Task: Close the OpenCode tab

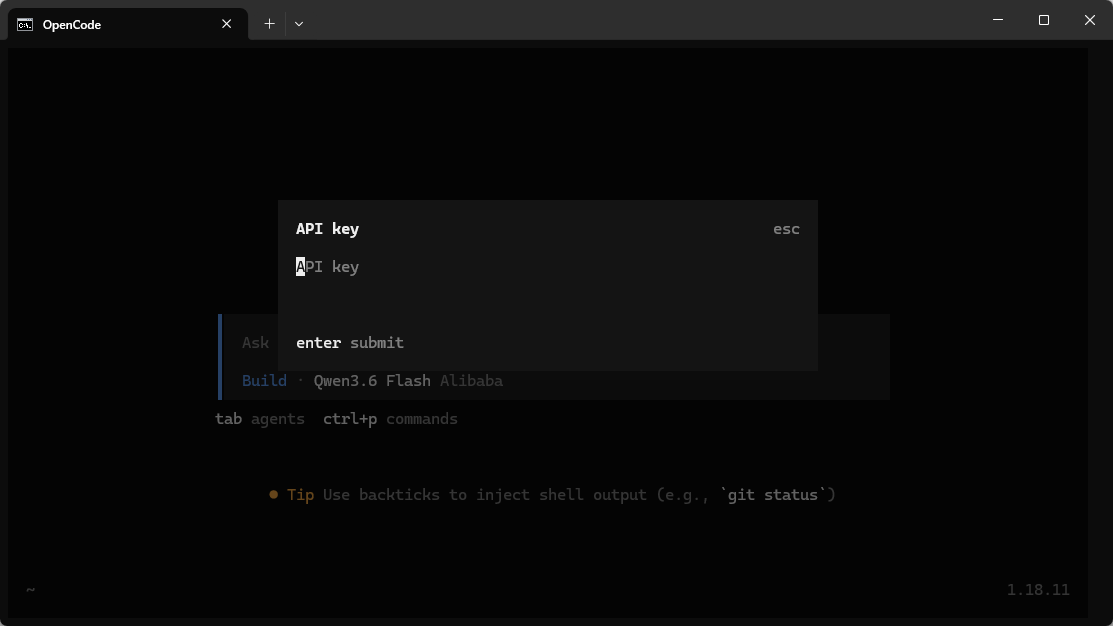Action: 226,24
